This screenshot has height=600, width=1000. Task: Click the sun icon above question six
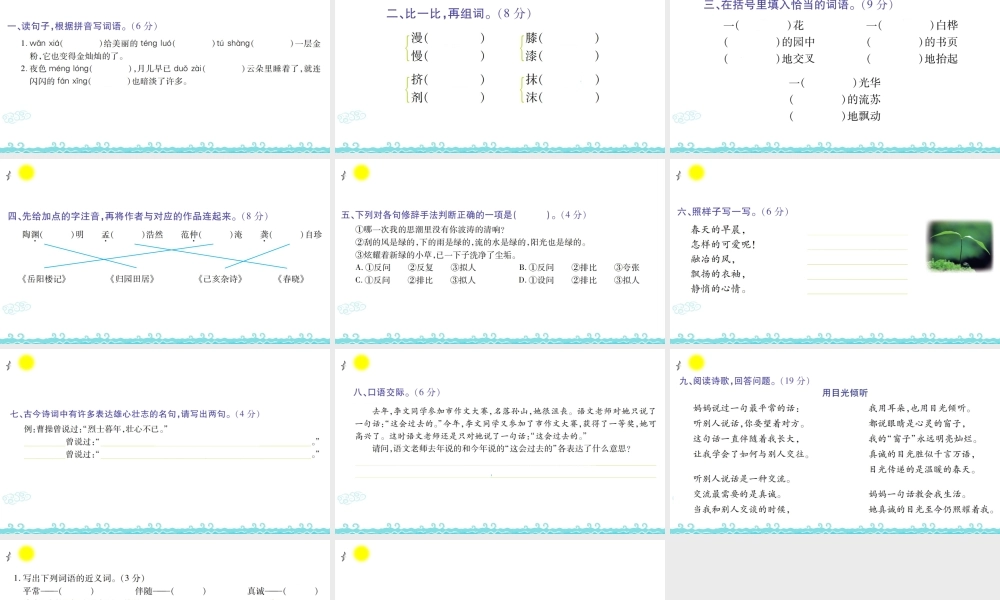pyautogui.click(x=694, y=173)
